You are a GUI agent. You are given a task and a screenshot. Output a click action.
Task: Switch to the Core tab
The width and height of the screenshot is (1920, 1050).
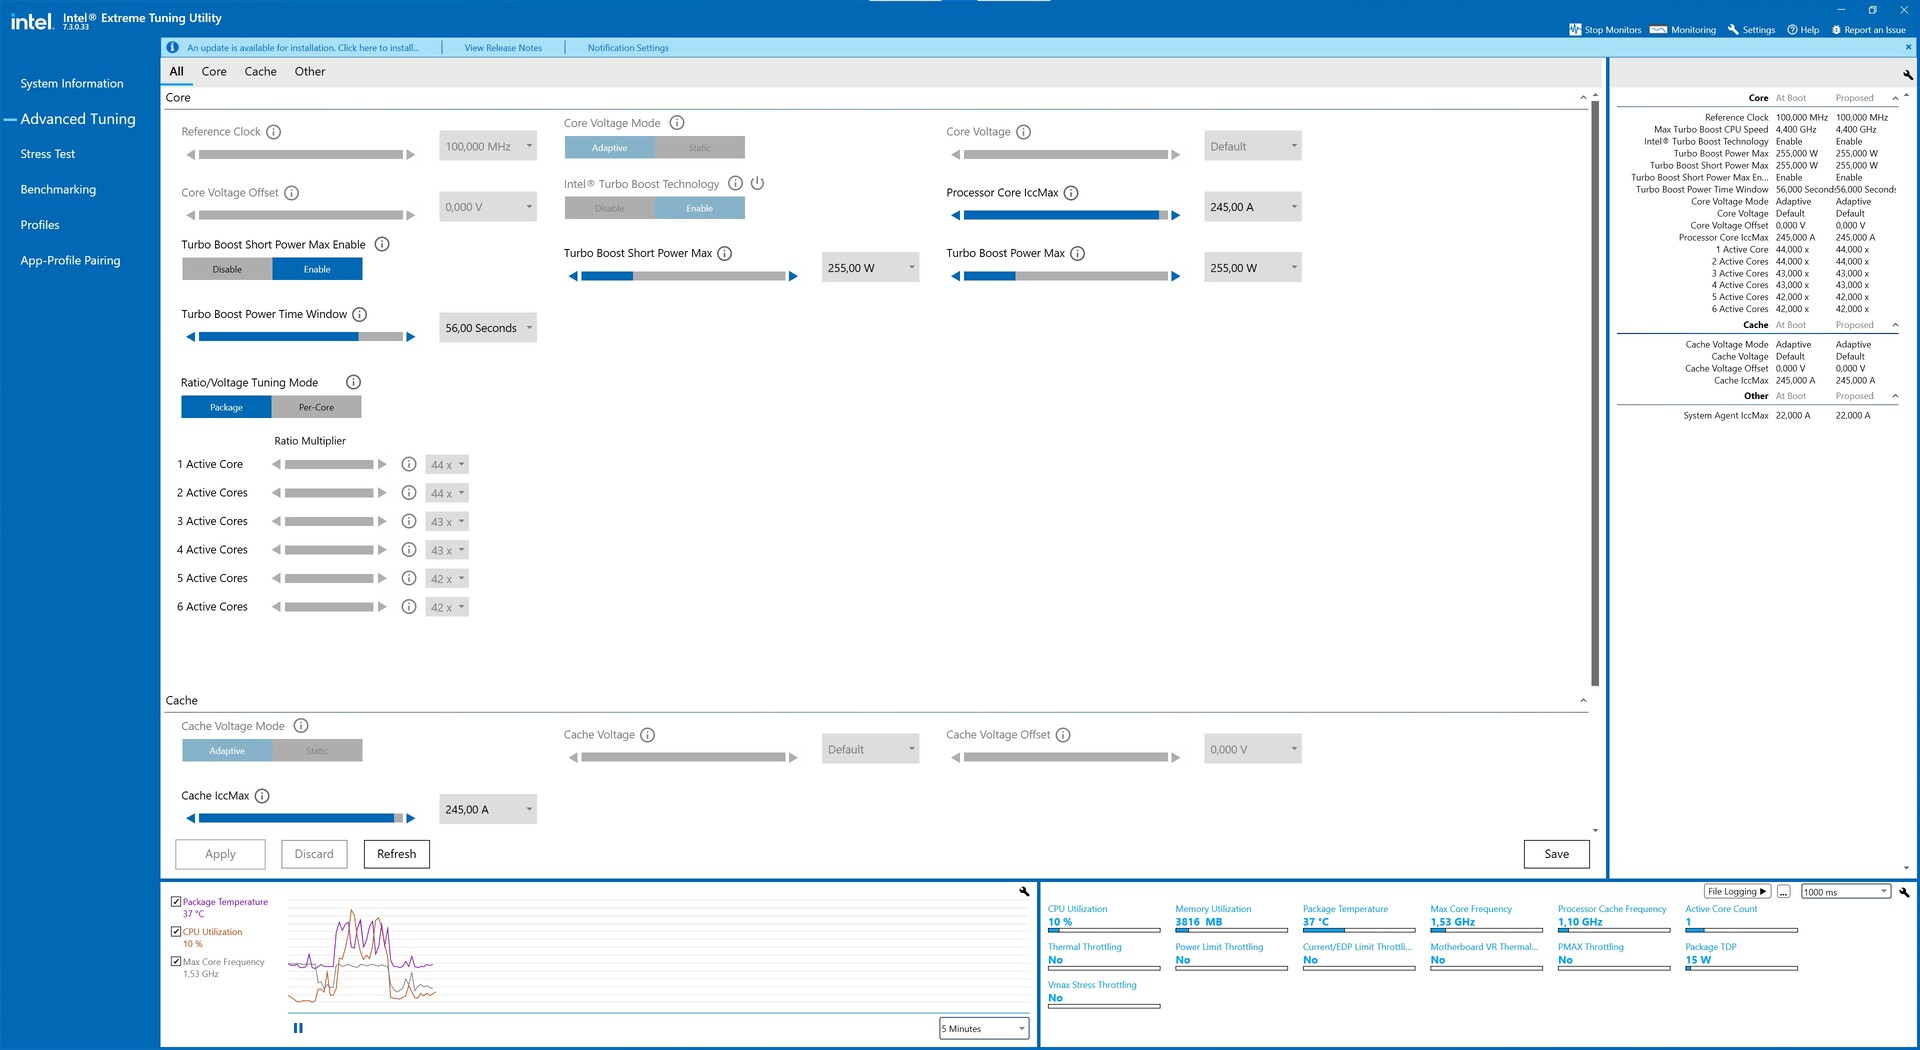click(x=214, y=72)
